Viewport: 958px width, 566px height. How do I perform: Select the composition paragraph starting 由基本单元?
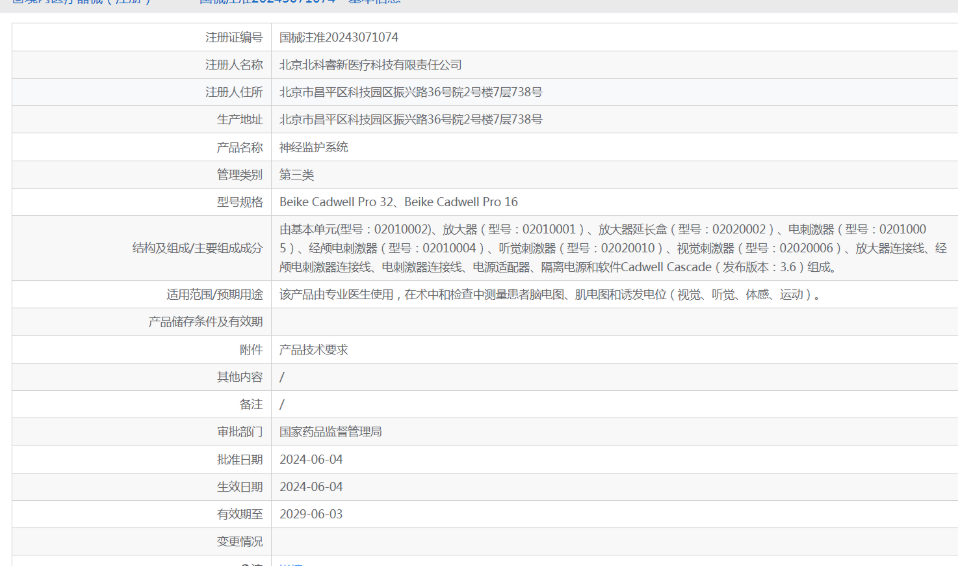[613, 248]
